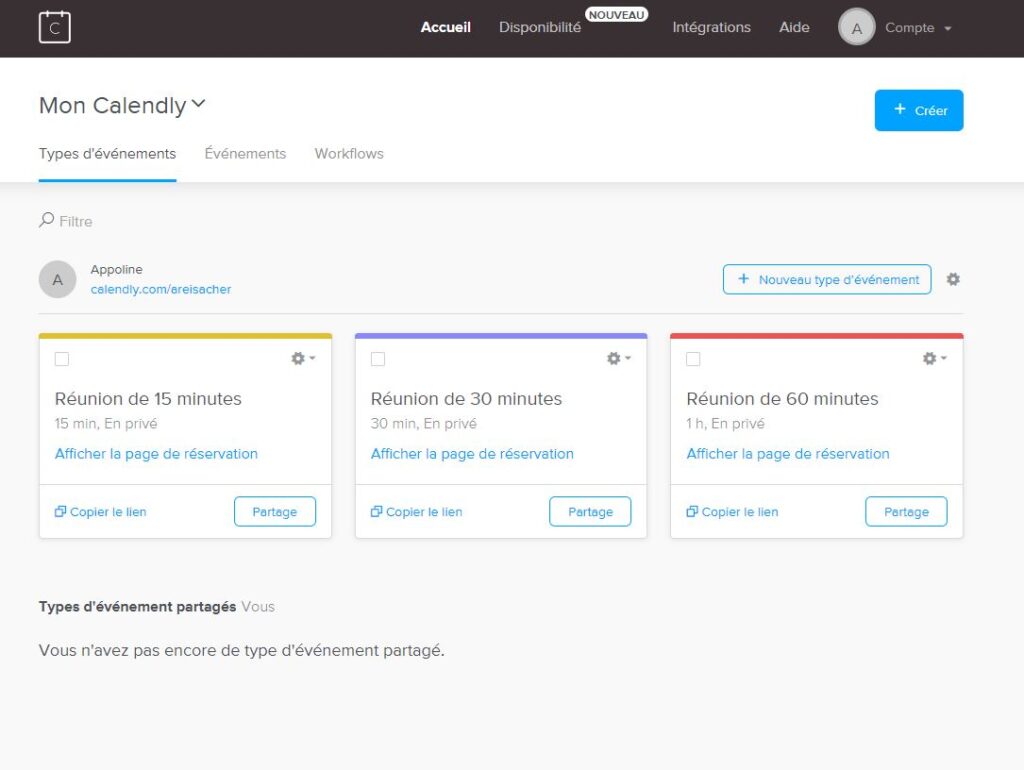The height and width of the screenshot is (770, 1024).
Task: Tick the Réunion de 60 minutes checkbox
Action: tap(693, 358)
